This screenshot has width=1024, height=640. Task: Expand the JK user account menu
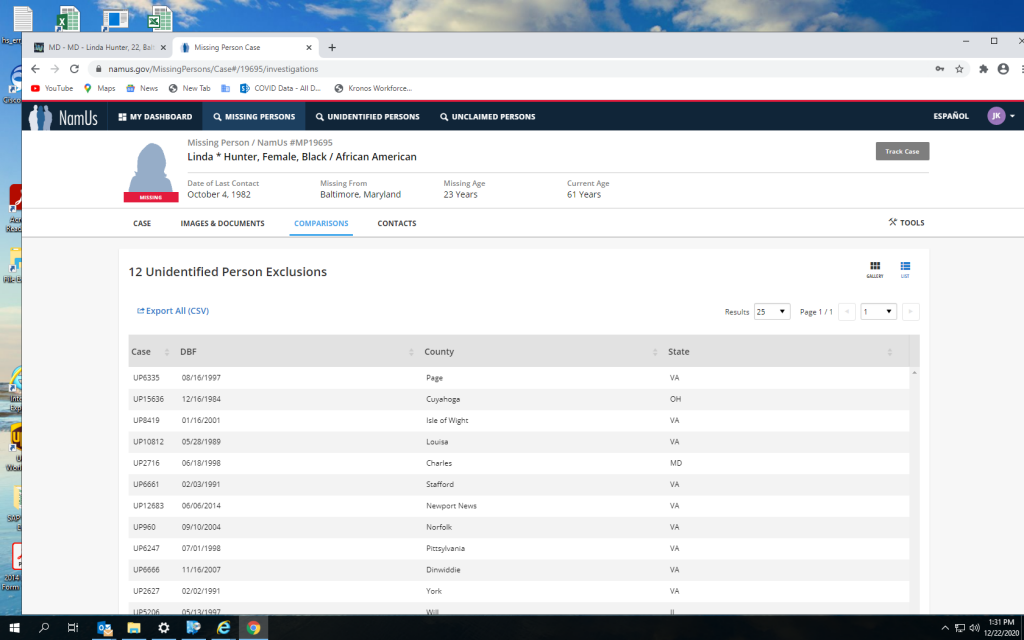click(1001, 116)
